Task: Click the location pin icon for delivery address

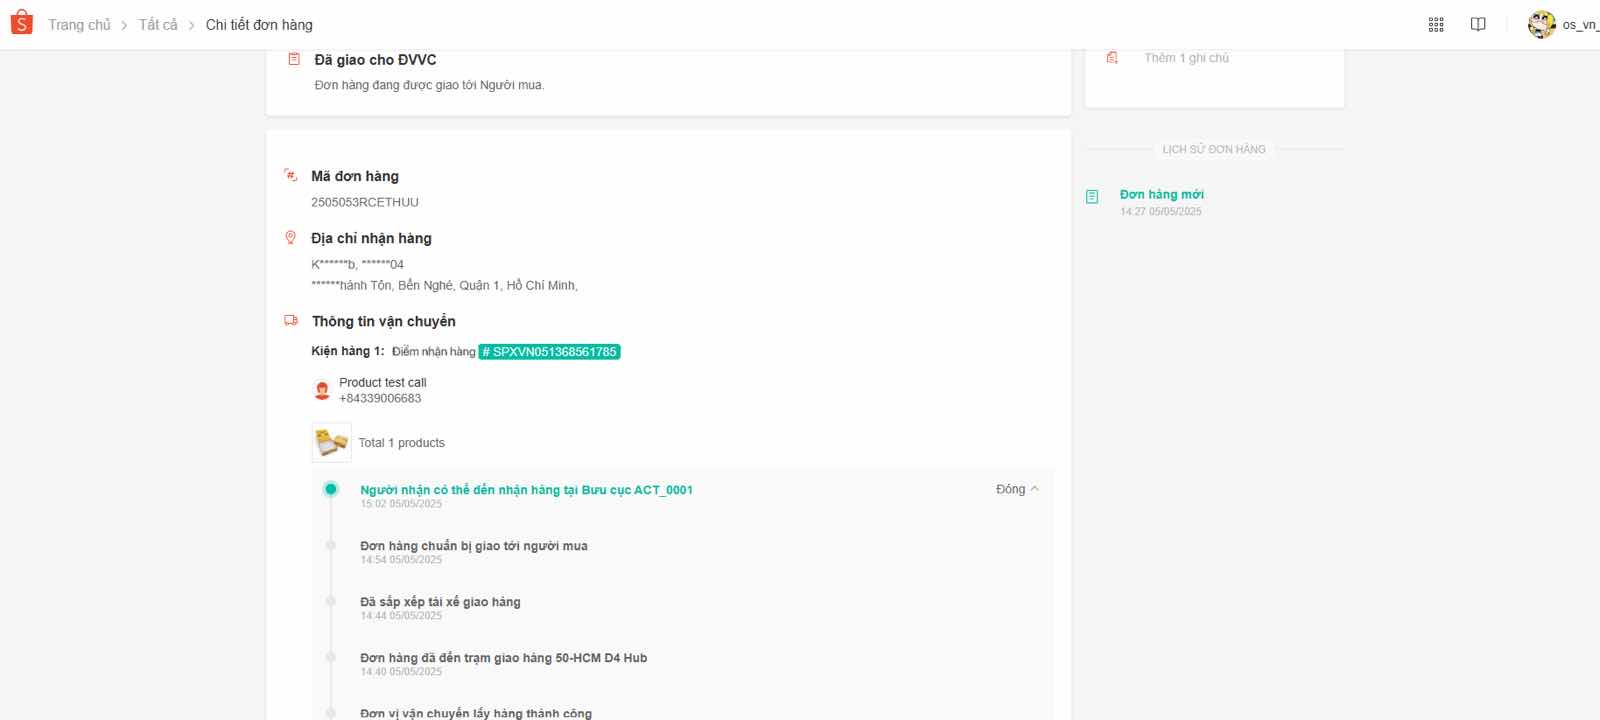Action: pyautogui.click(x=291, y=238)
